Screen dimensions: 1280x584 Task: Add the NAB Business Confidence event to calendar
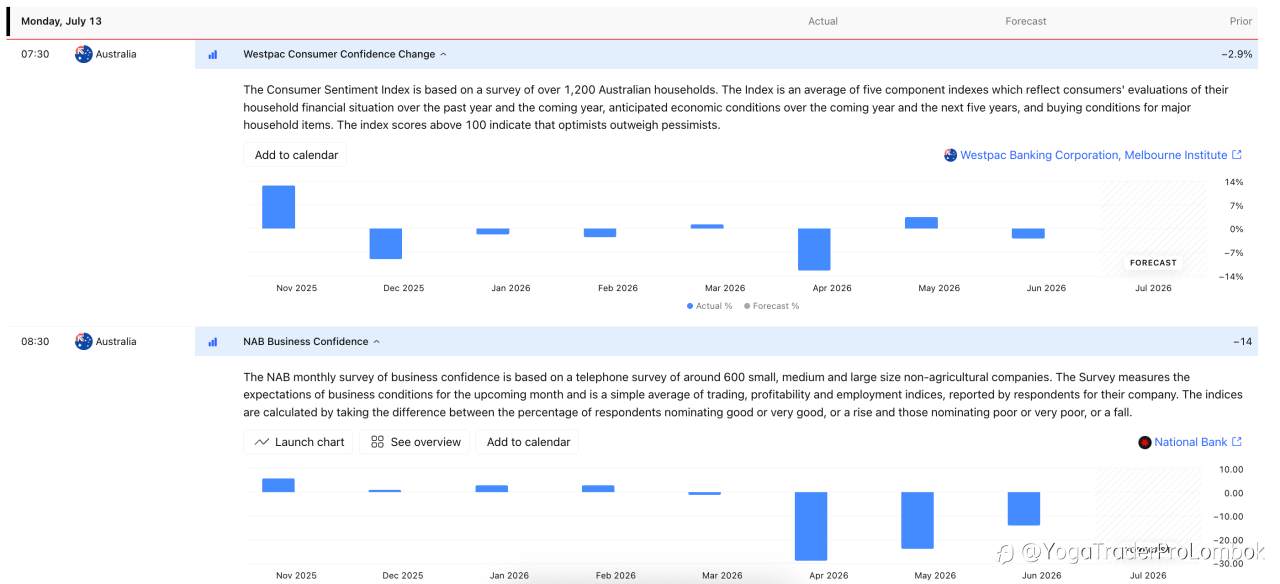coord(528,442)
